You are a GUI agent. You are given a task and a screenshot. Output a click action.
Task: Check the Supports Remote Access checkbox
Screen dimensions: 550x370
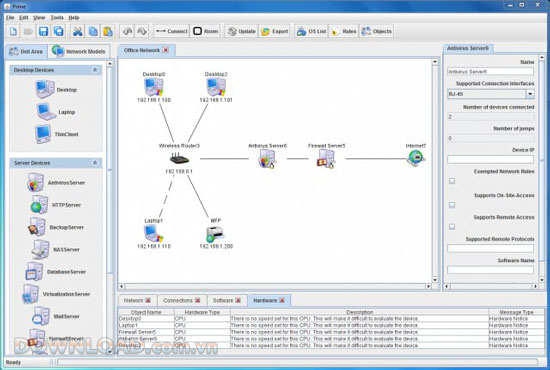452,227
